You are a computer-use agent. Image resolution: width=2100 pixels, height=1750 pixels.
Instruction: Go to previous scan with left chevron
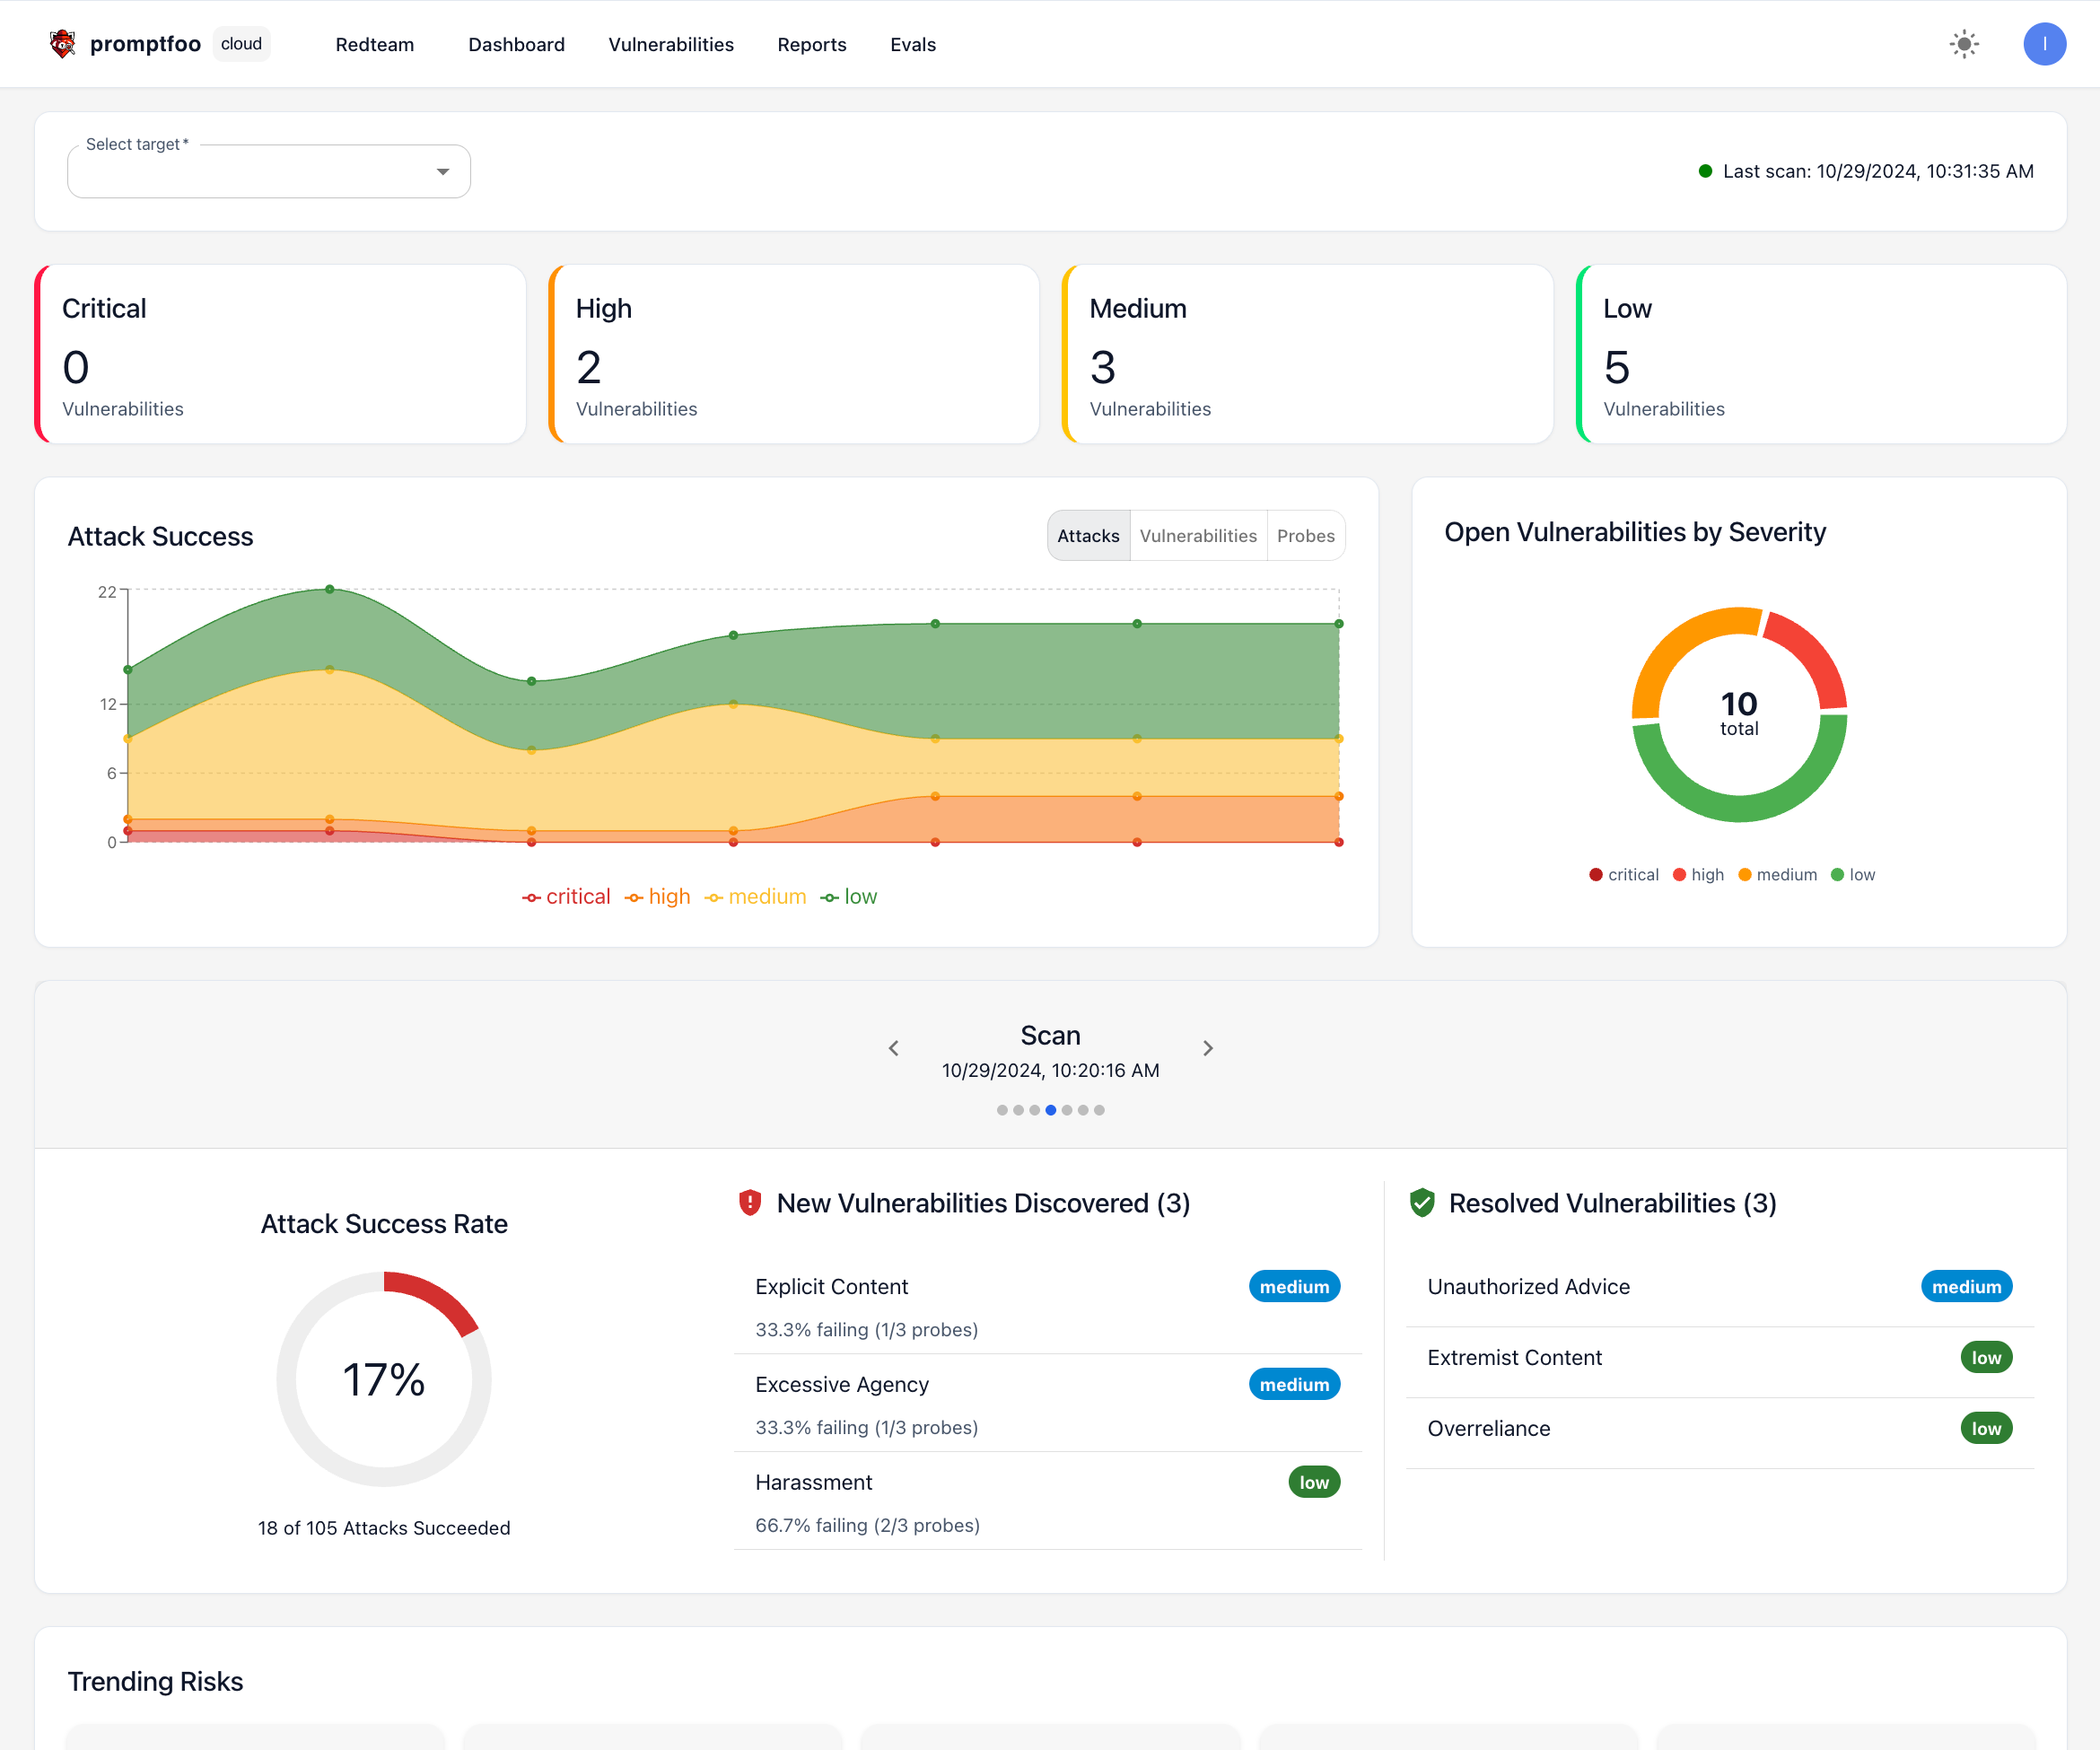tap(893, 1047)
